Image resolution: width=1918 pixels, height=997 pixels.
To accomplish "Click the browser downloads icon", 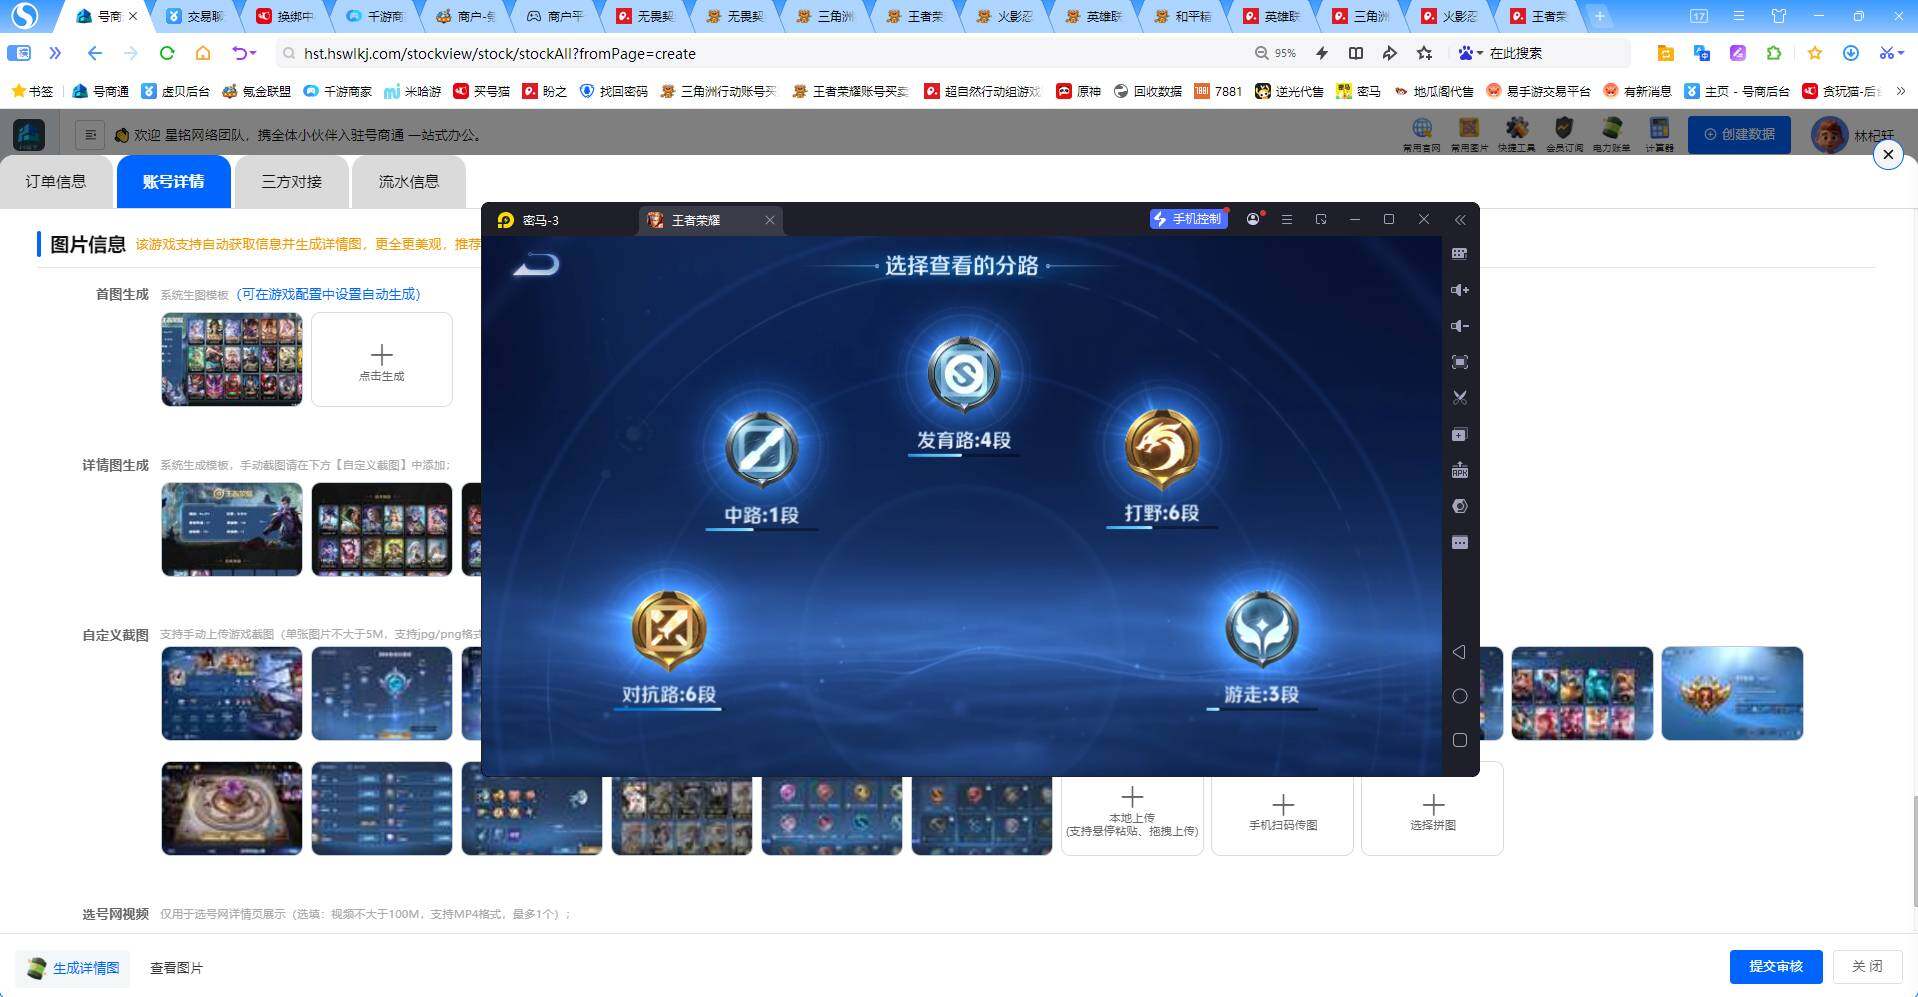I will (1851, 53).
